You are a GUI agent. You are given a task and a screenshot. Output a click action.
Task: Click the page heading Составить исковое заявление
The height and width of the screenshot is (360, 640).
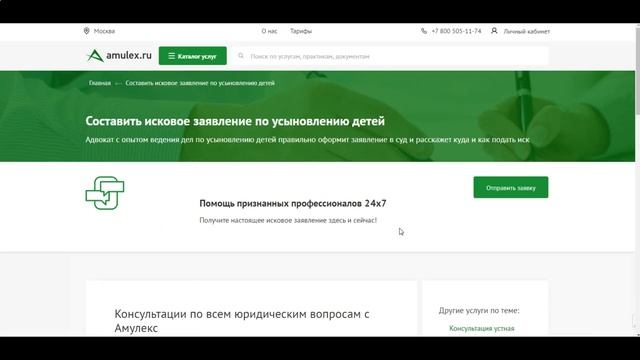click(x=235, y=121)
